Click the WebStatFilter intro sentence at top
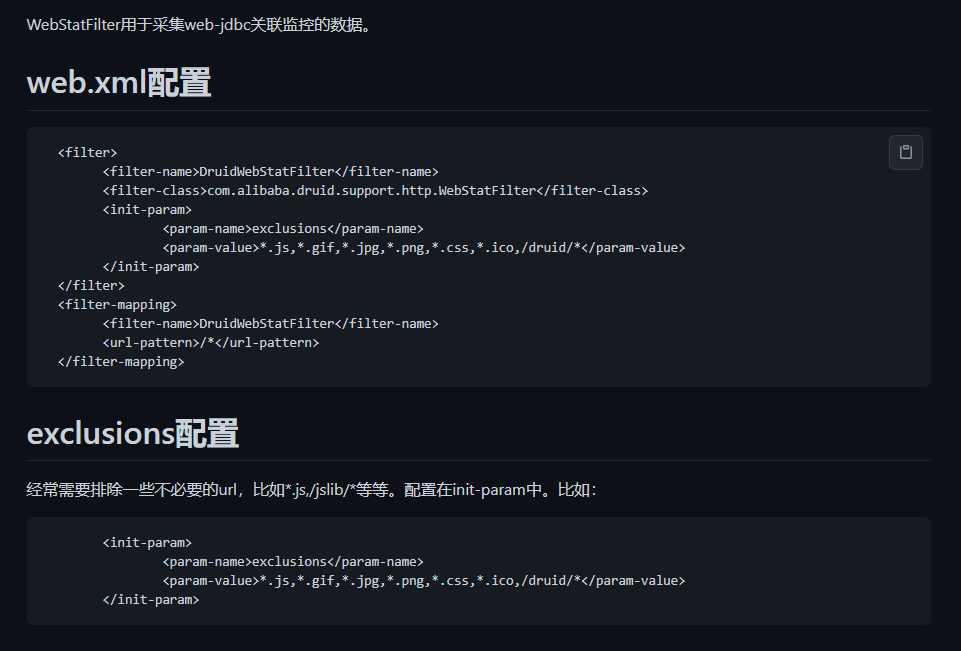This screenshot has height=651, width=961. (199, 25)
